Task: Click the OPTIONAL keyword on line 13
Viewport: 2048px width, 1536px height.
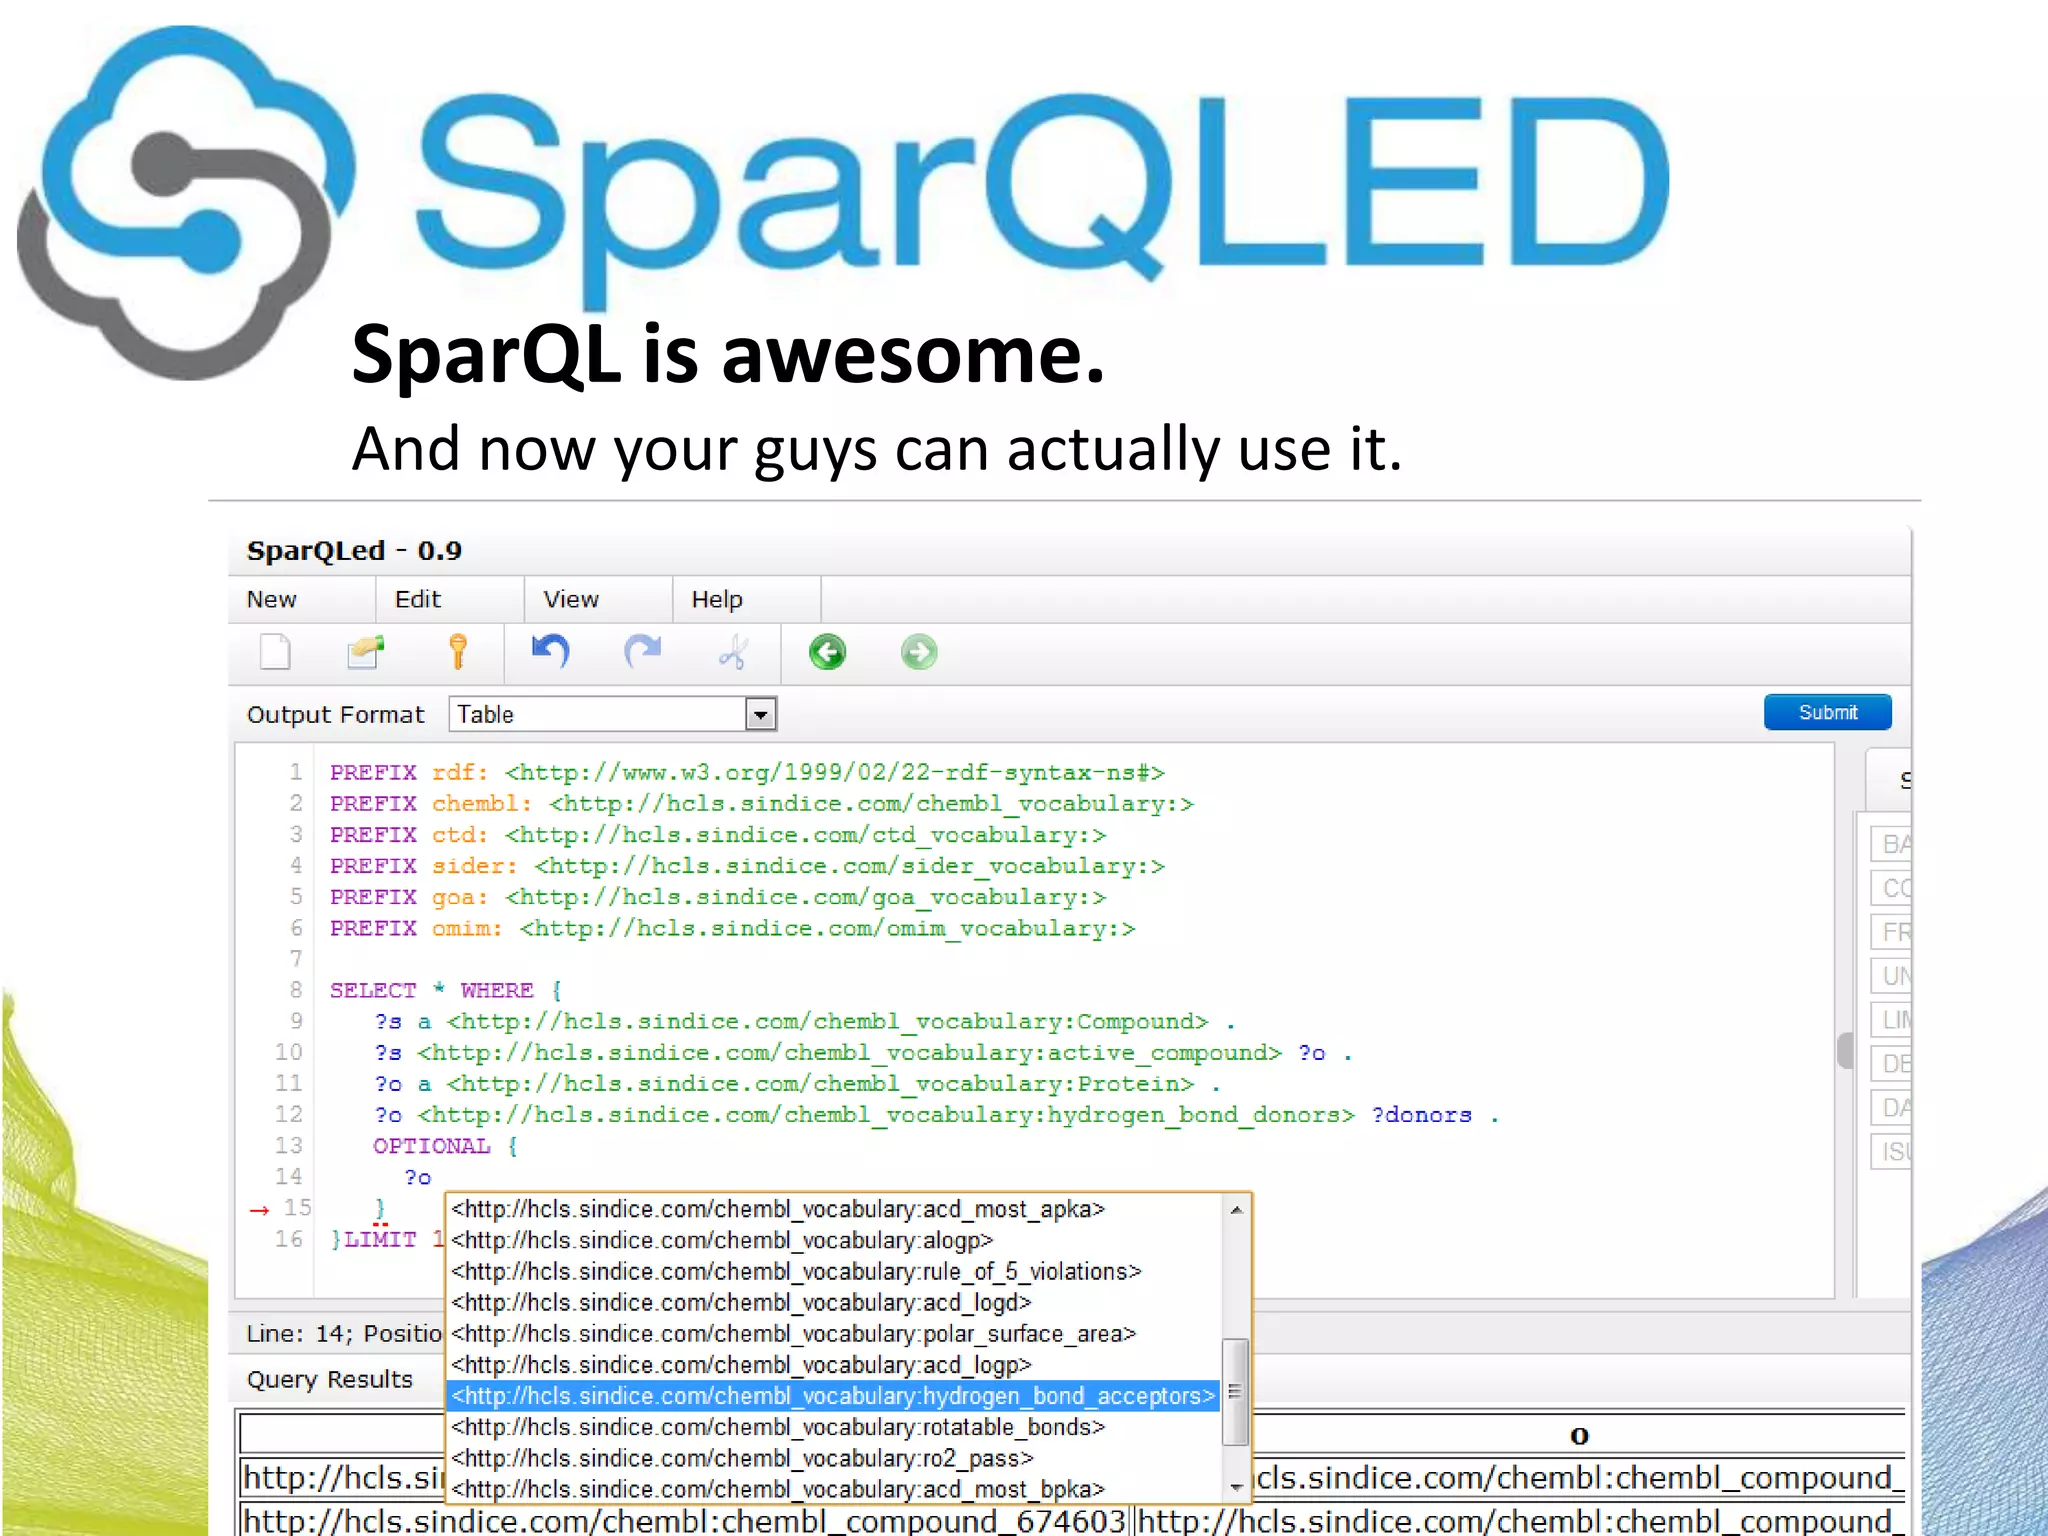Action: [x=432, y=1146]
